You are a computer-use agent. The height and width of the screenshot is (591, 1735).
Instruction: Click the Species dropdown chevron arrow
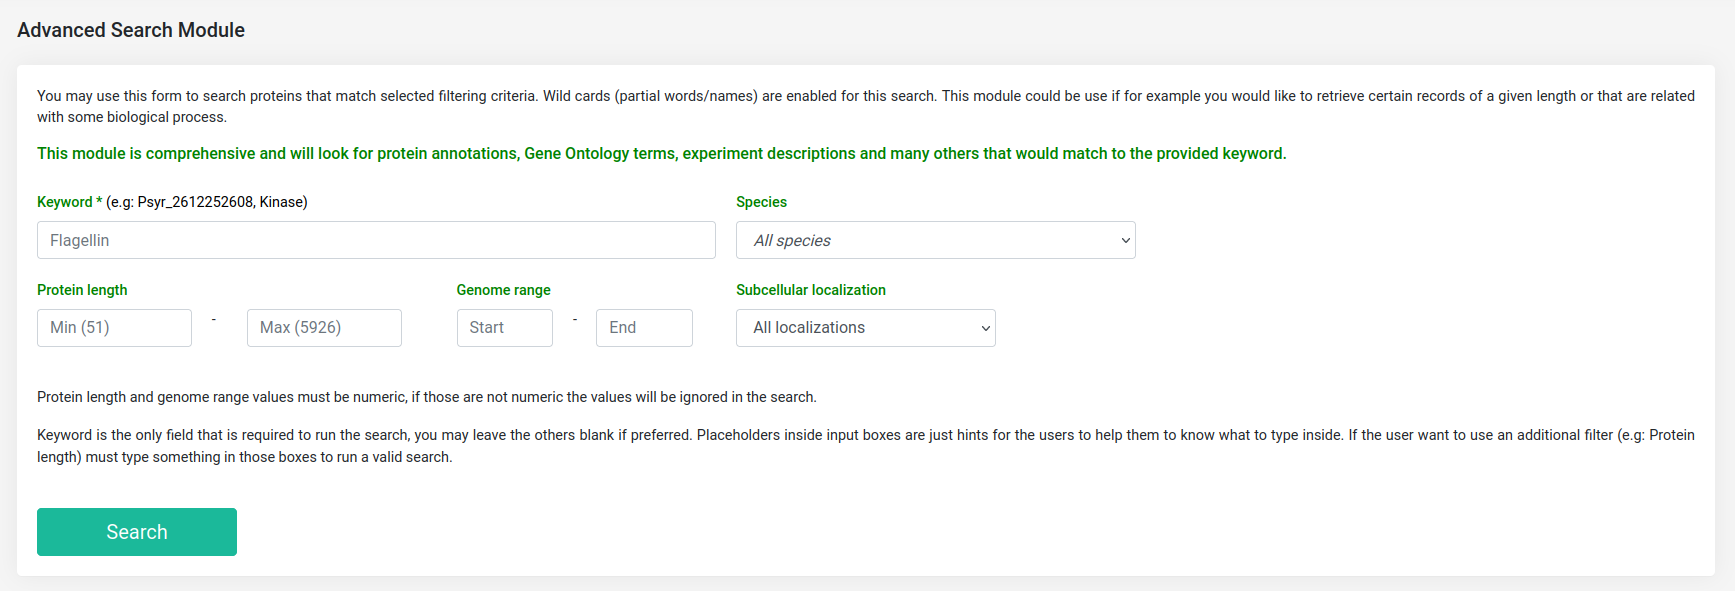pos(1125,240)
